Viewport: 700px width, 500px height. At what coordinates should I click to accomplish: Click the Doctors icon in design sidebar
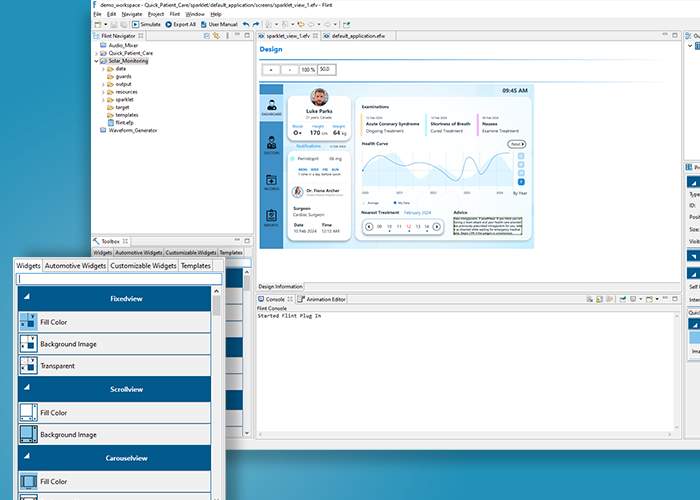272,147
